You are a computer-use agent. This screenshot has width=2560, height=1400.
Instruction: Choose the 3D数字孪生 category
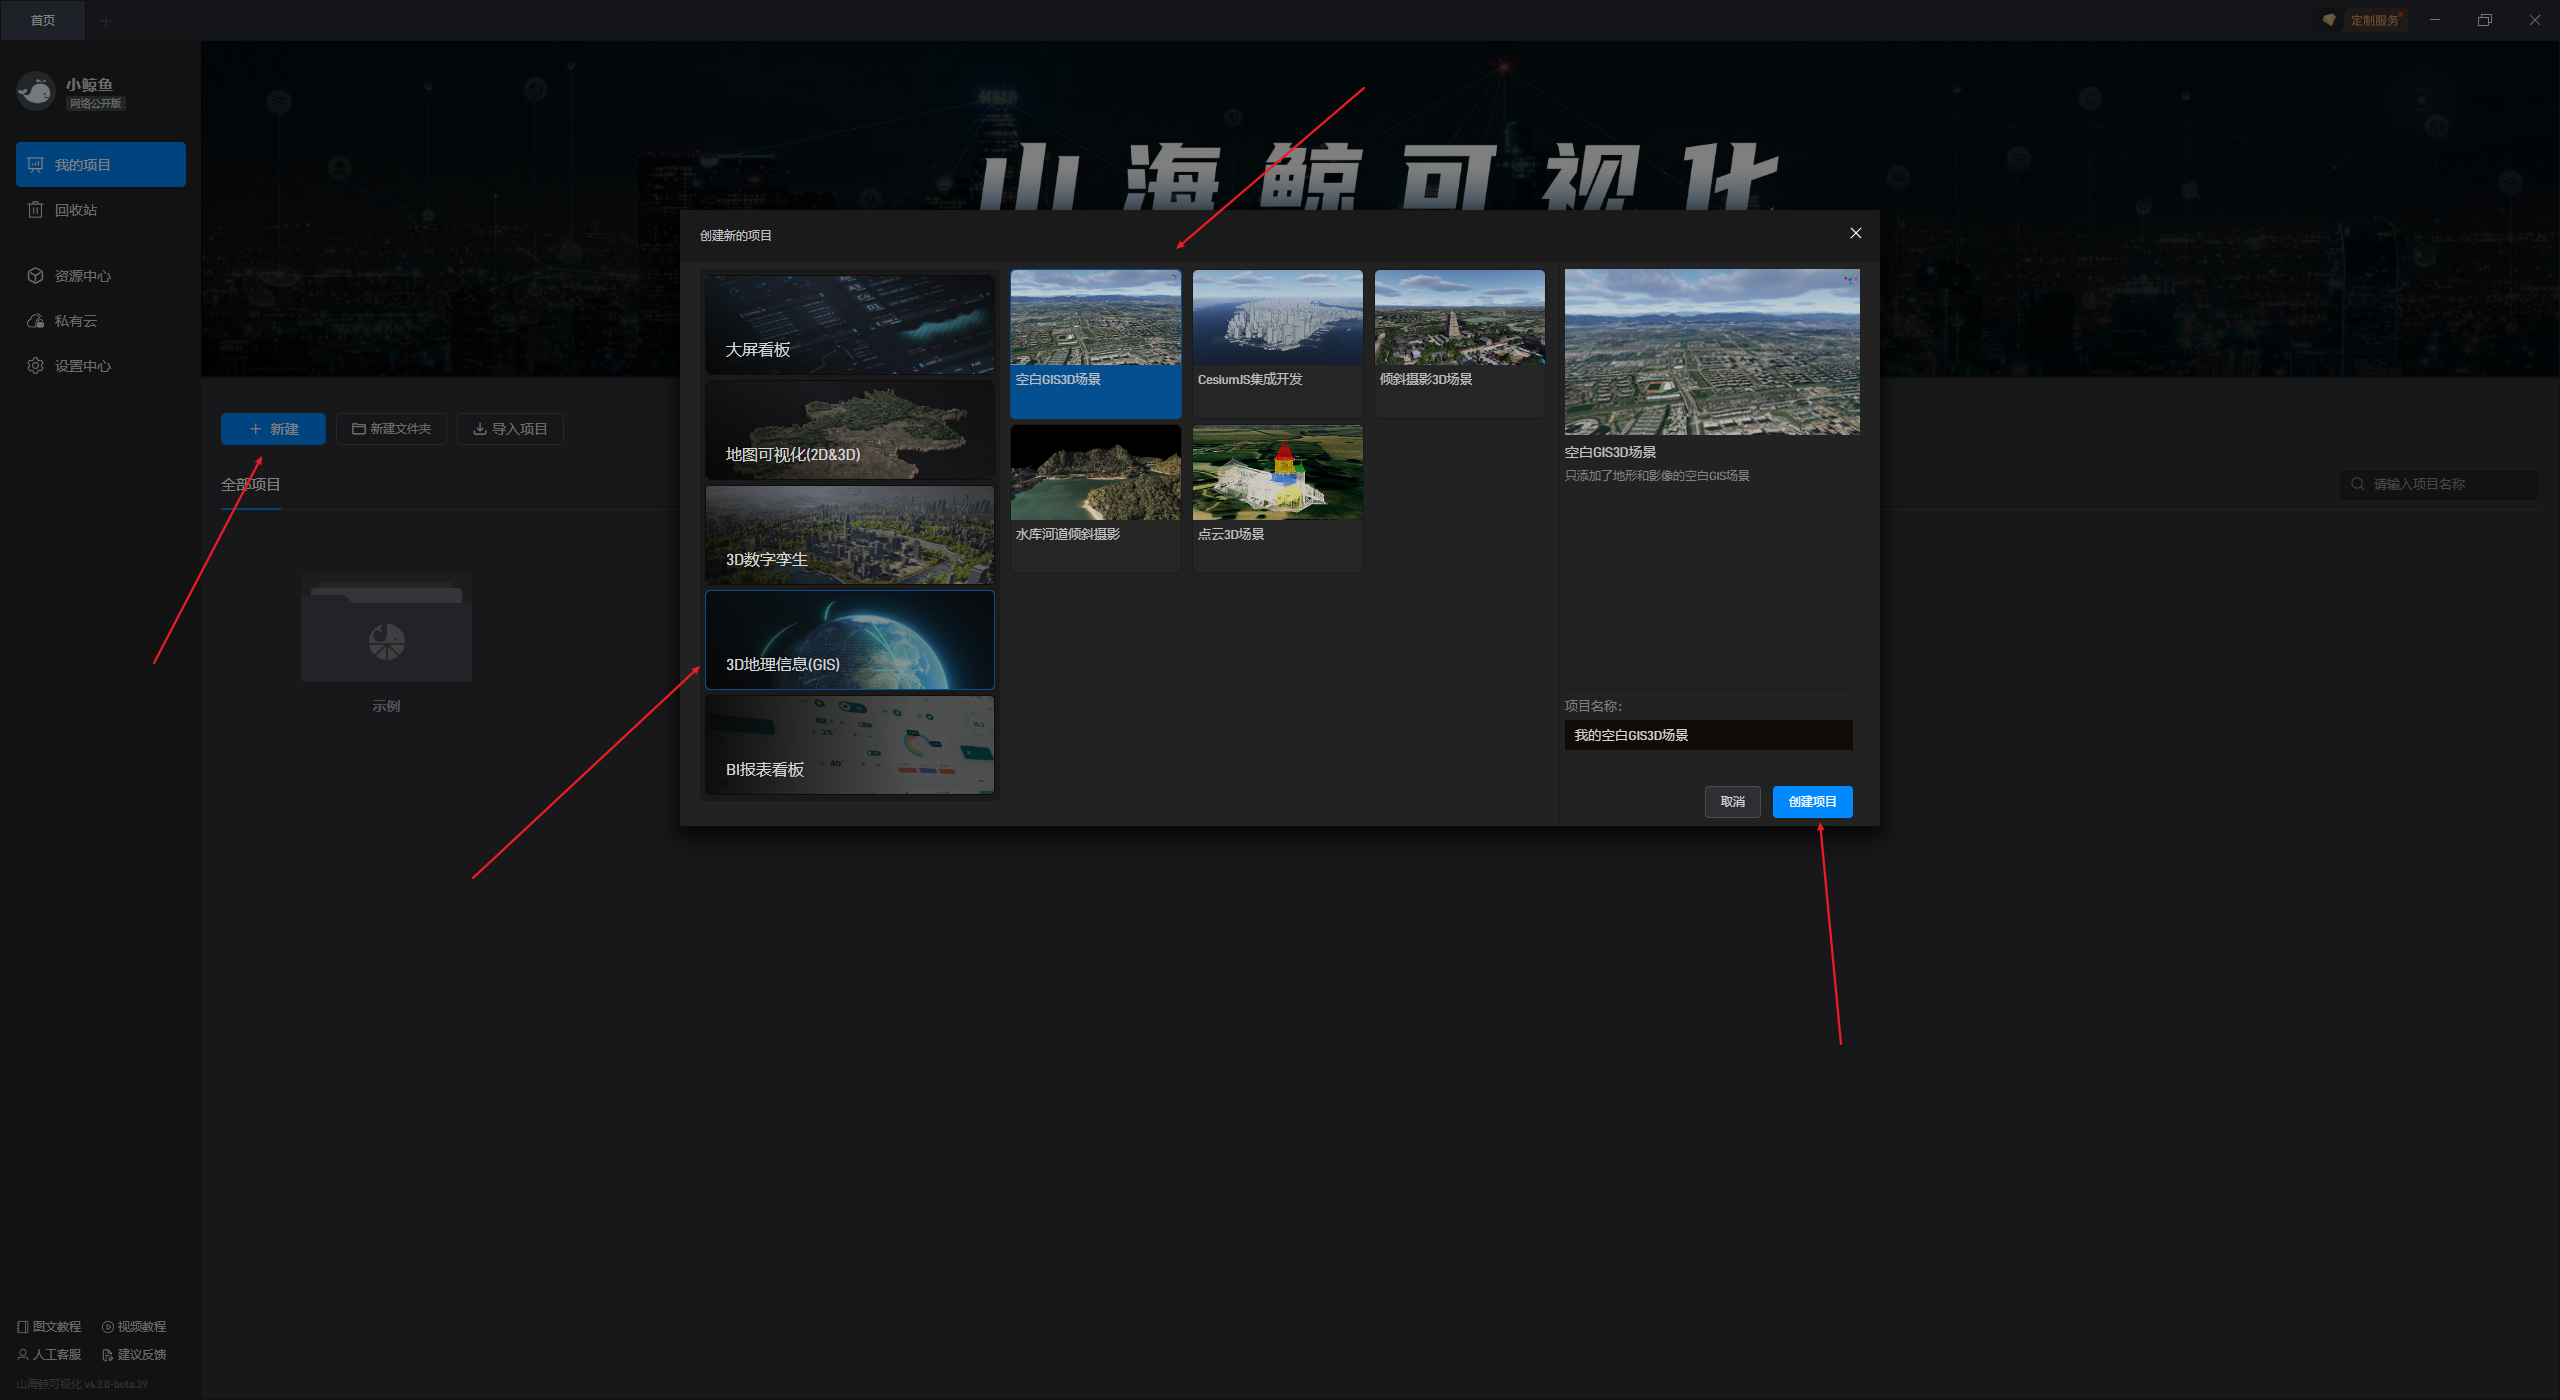pos(849,535)
